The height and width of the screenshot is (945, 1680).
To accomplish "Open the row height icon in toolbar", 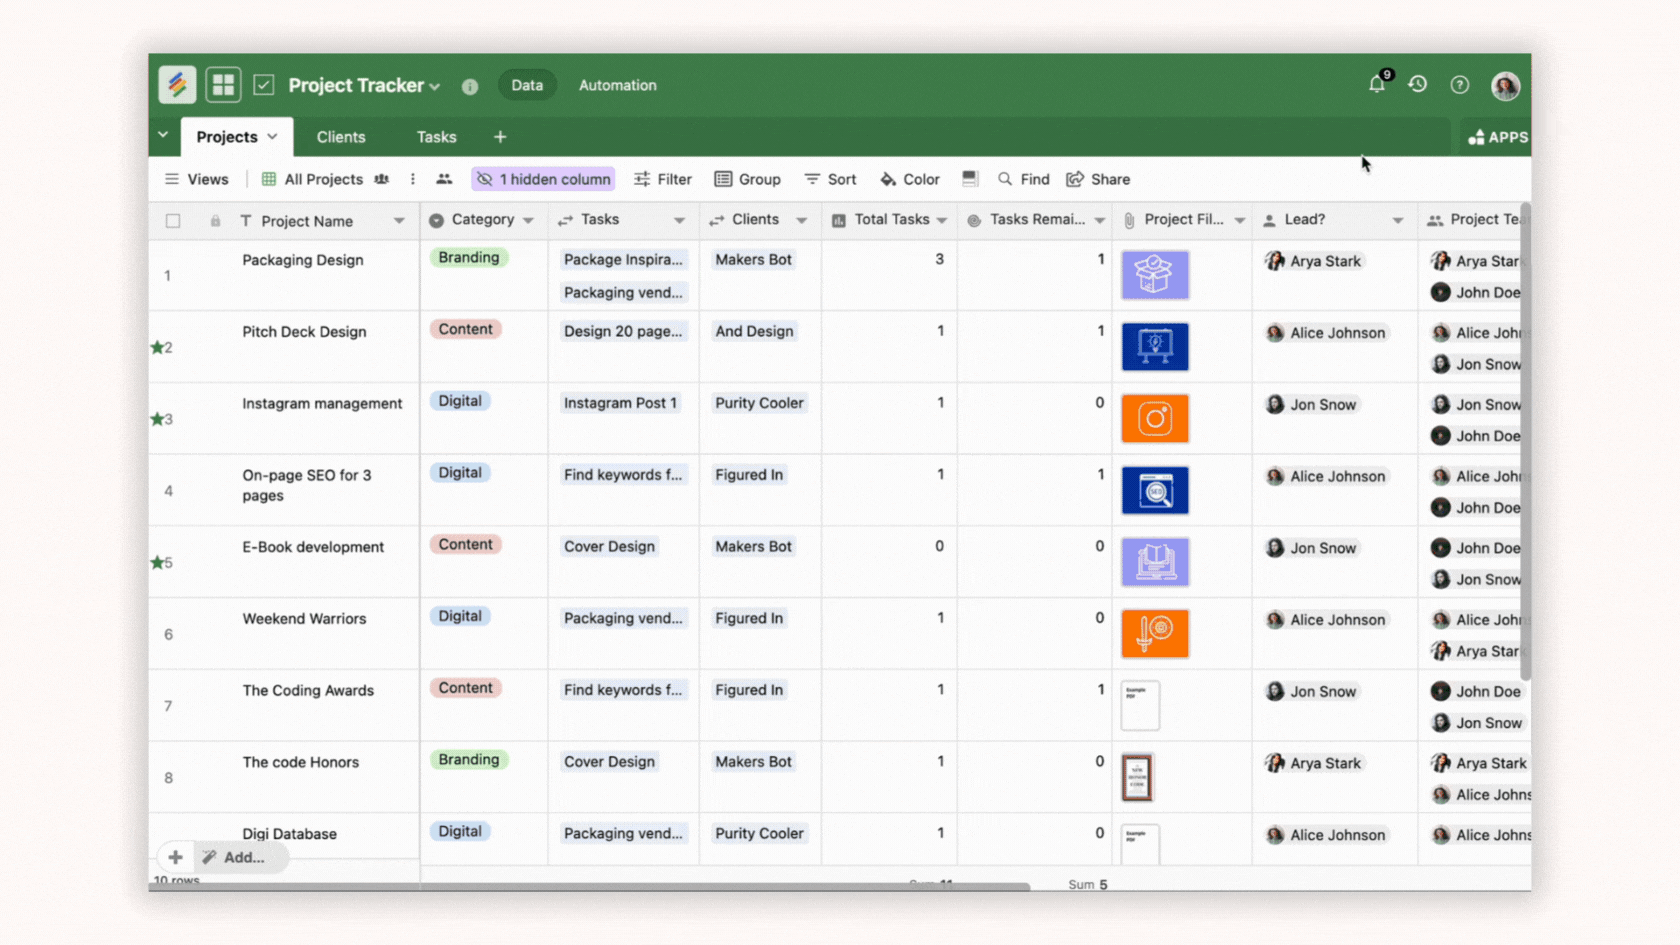I will (969, 179).
